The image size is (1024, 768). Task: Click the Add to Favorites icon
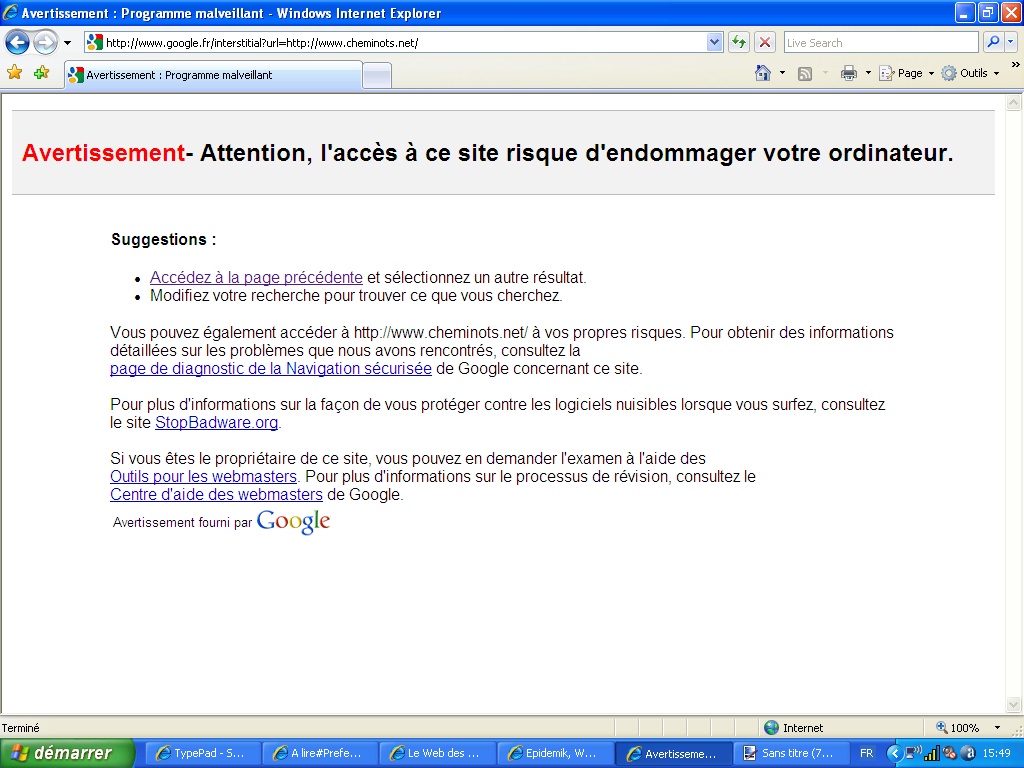[x=41, y=73]
